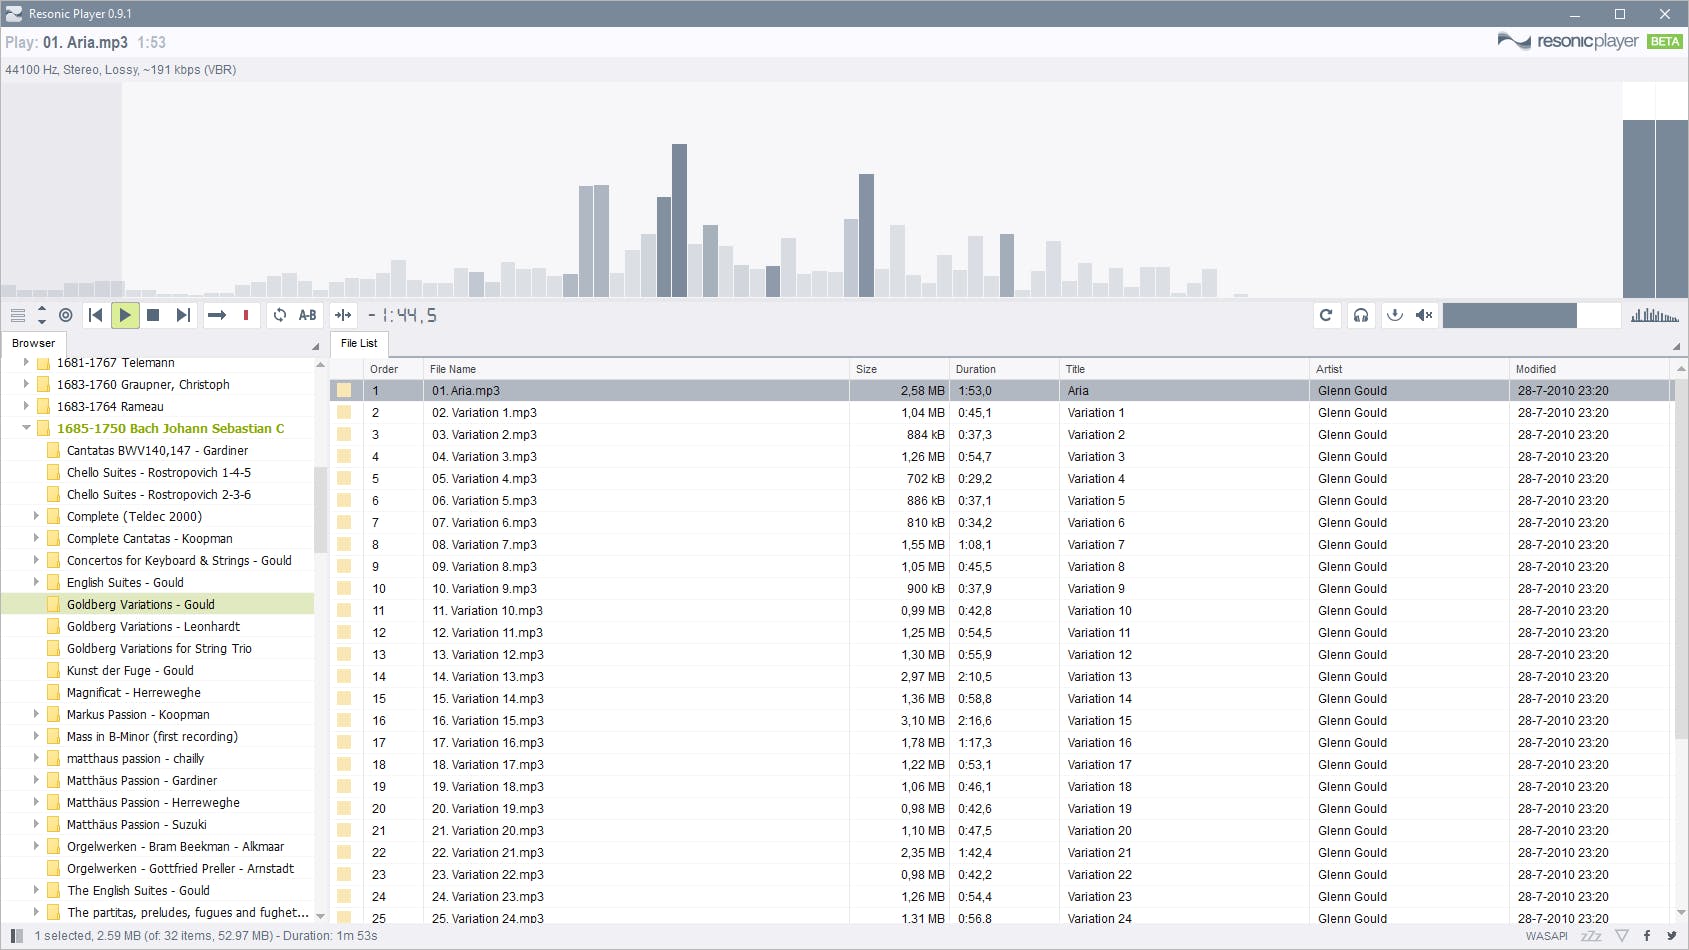Skip to the previous track
Viewport: 1689px width, 950px height.
[x=96, y=315]
